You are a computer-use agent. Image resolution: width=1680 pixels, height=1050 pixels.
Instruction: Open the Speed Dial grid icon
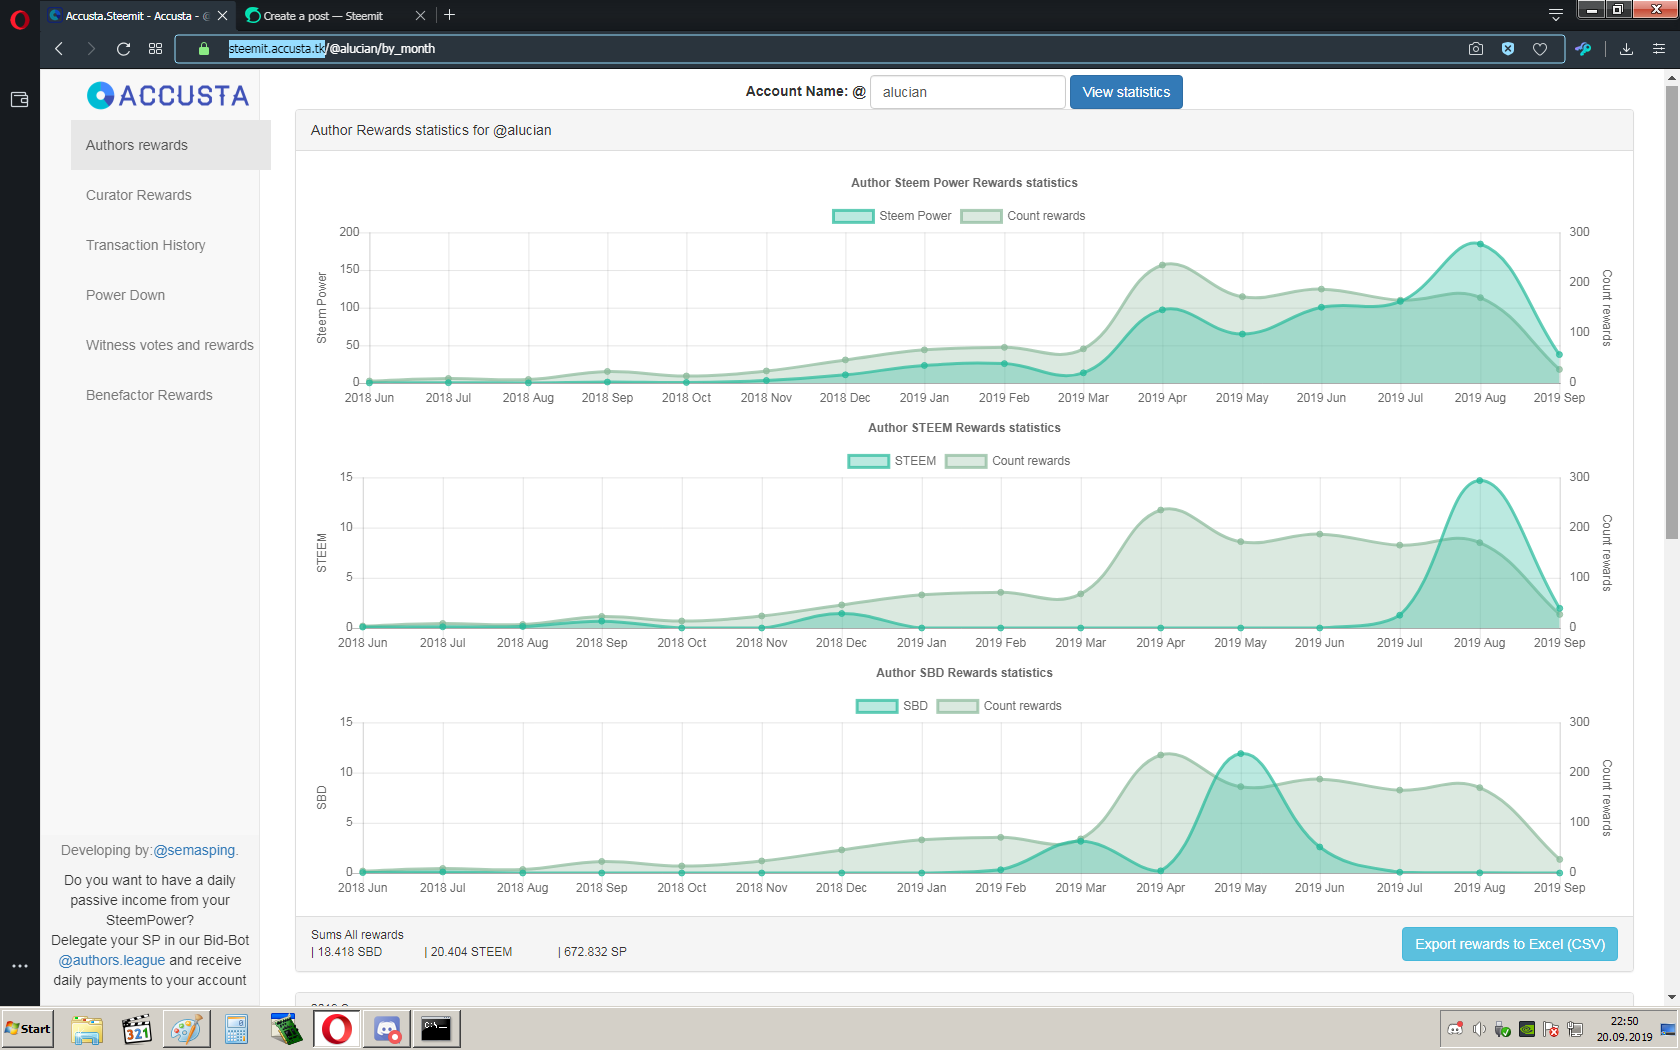coord(155,48)
